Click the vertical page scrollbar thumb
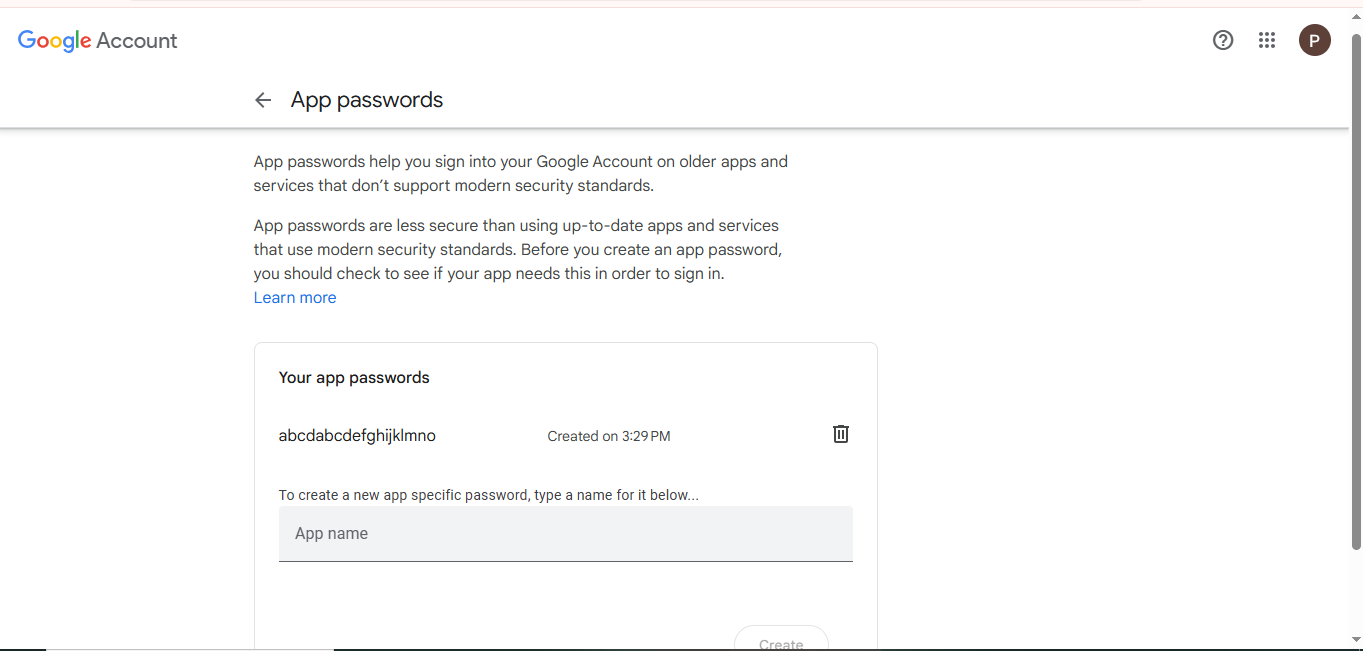Screen dimensions: 1363x651 1356,290
